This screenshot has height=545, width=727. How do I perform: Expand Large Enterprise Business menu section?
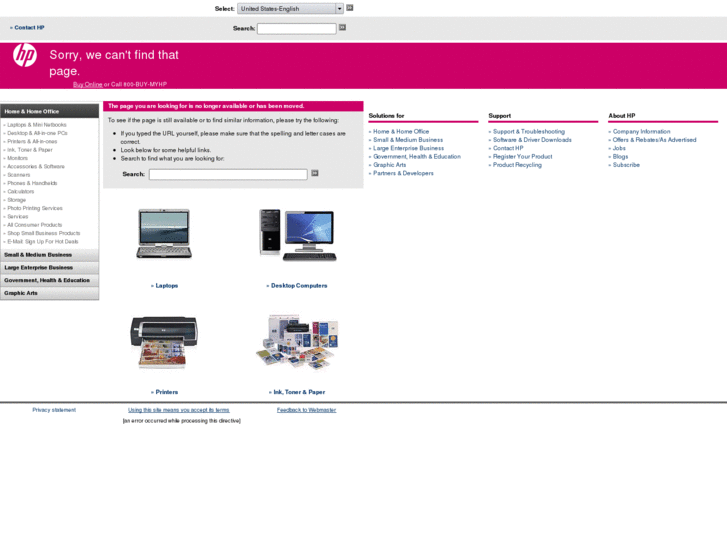(x=50, y=268)
